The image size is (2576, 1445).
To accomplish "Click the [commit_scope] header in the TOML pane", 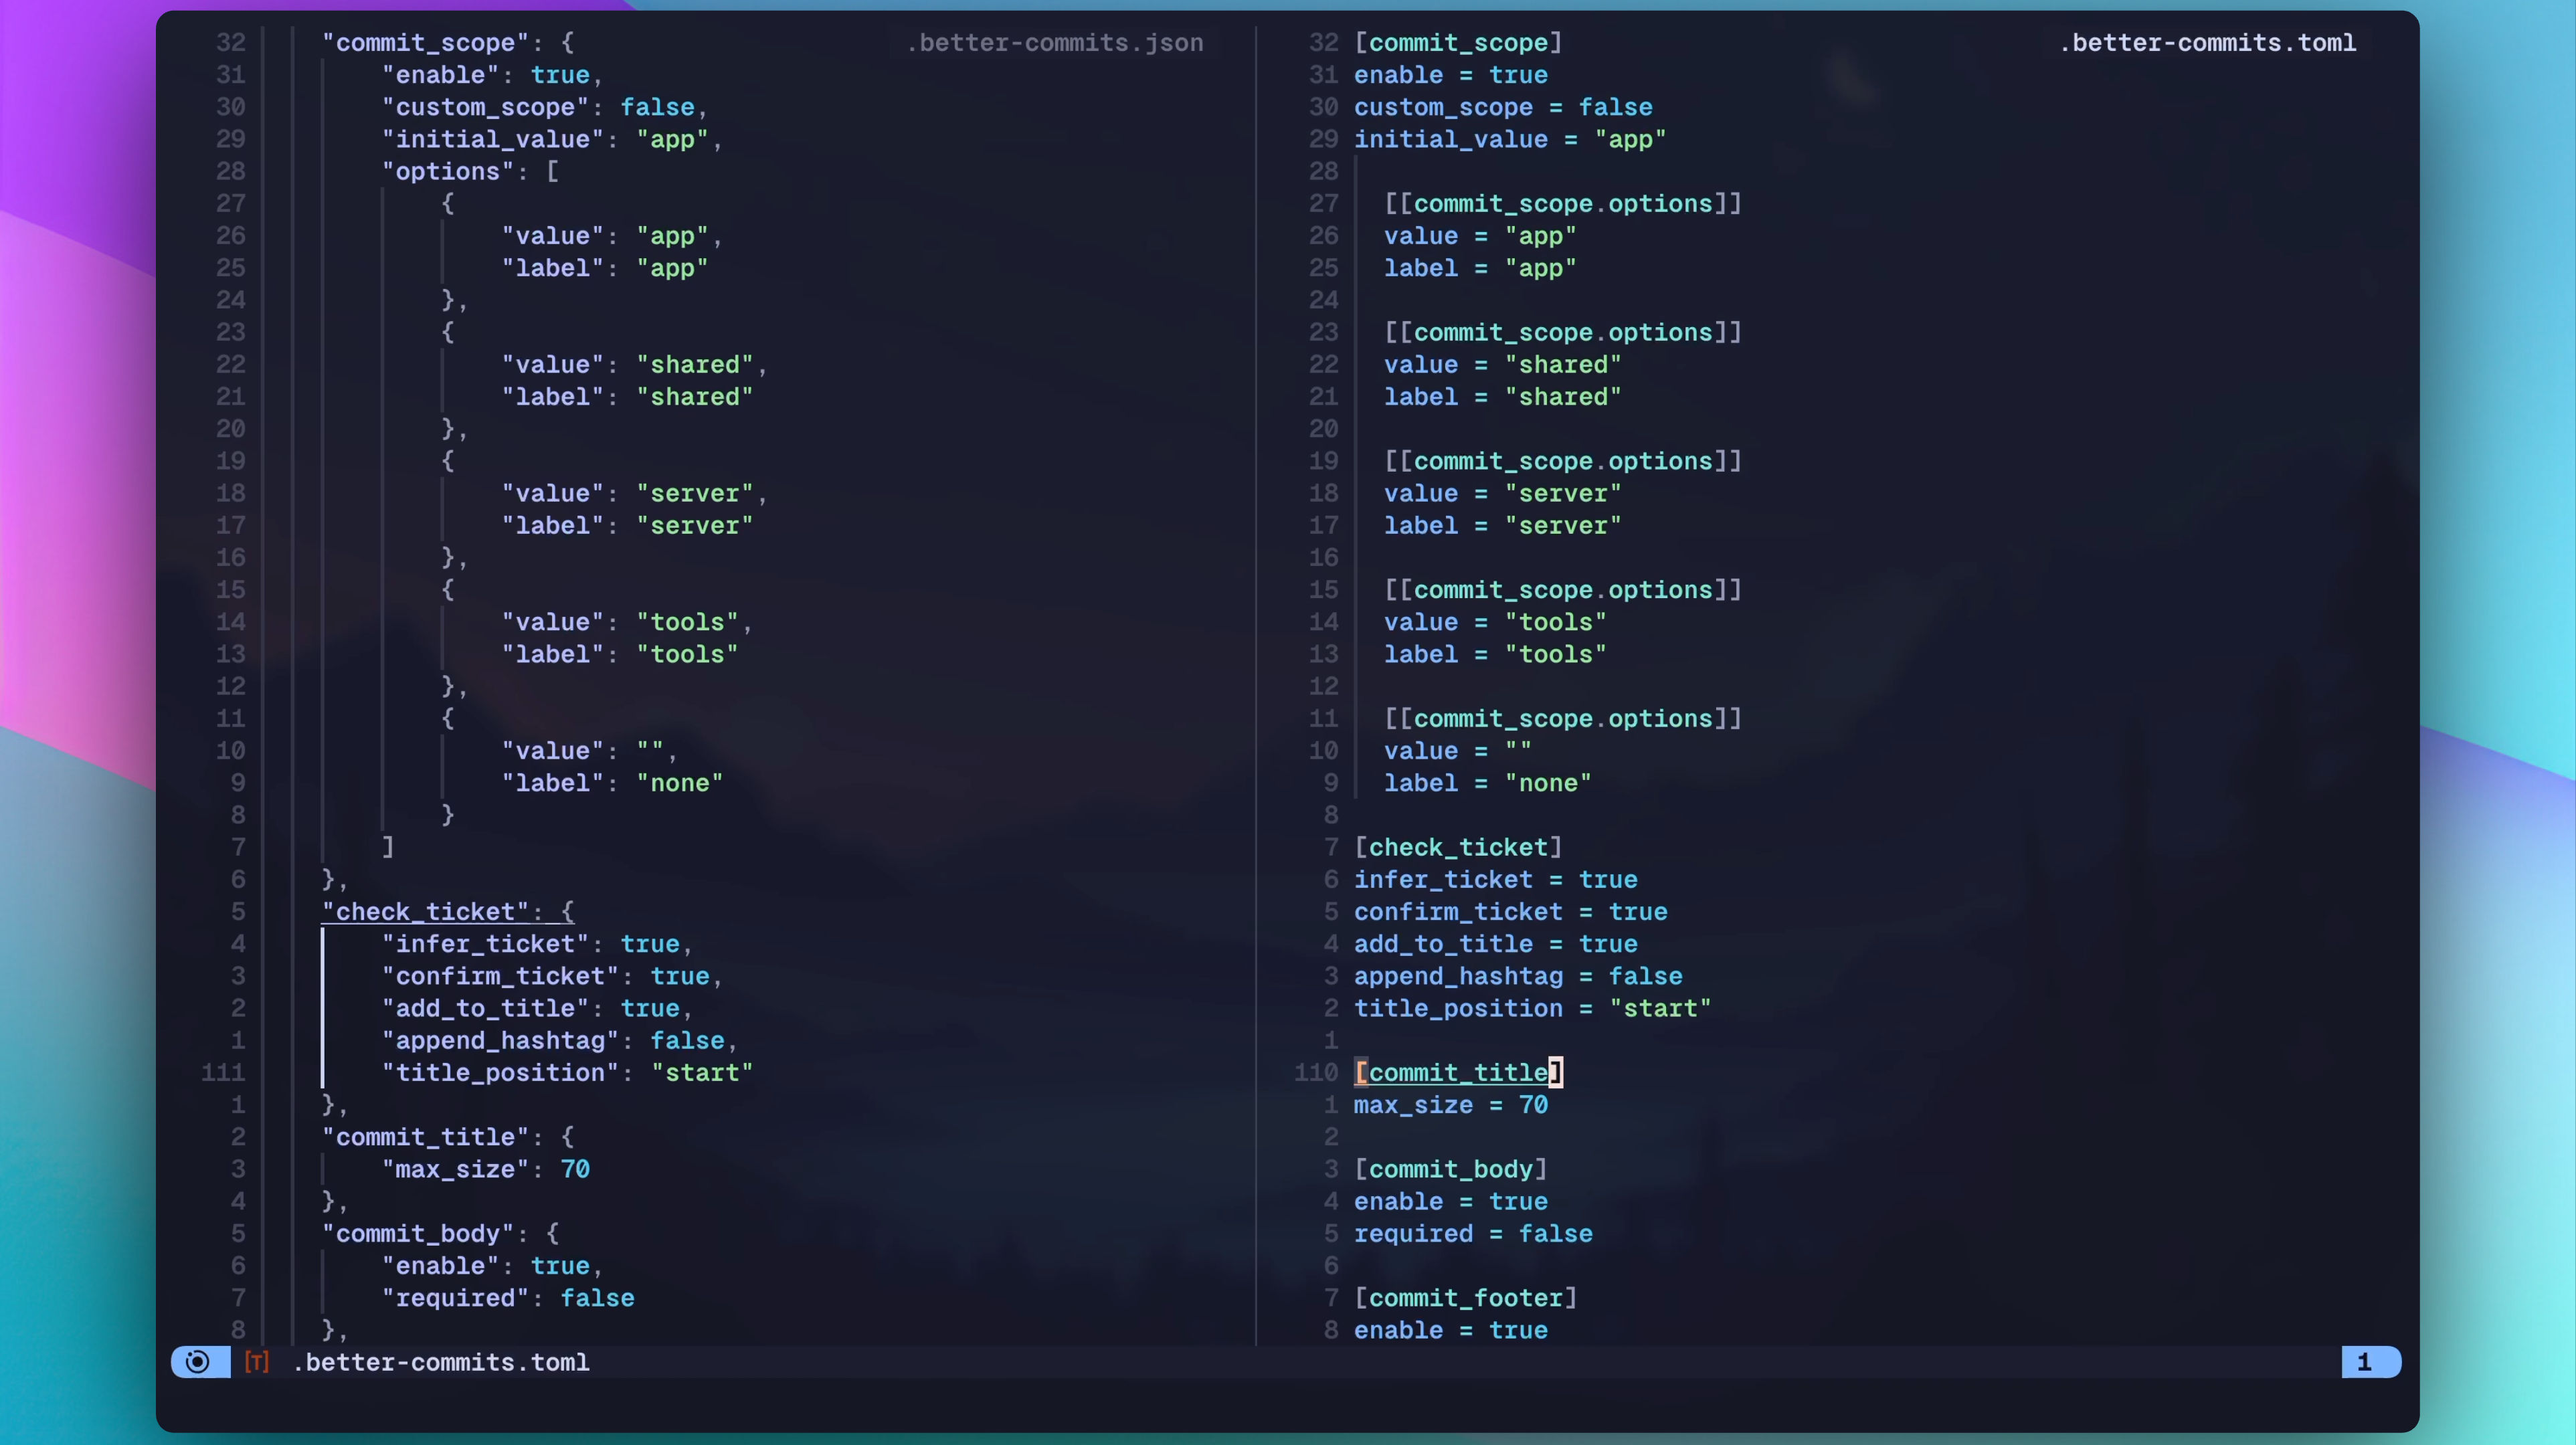I will click(x=1458, y=43).
